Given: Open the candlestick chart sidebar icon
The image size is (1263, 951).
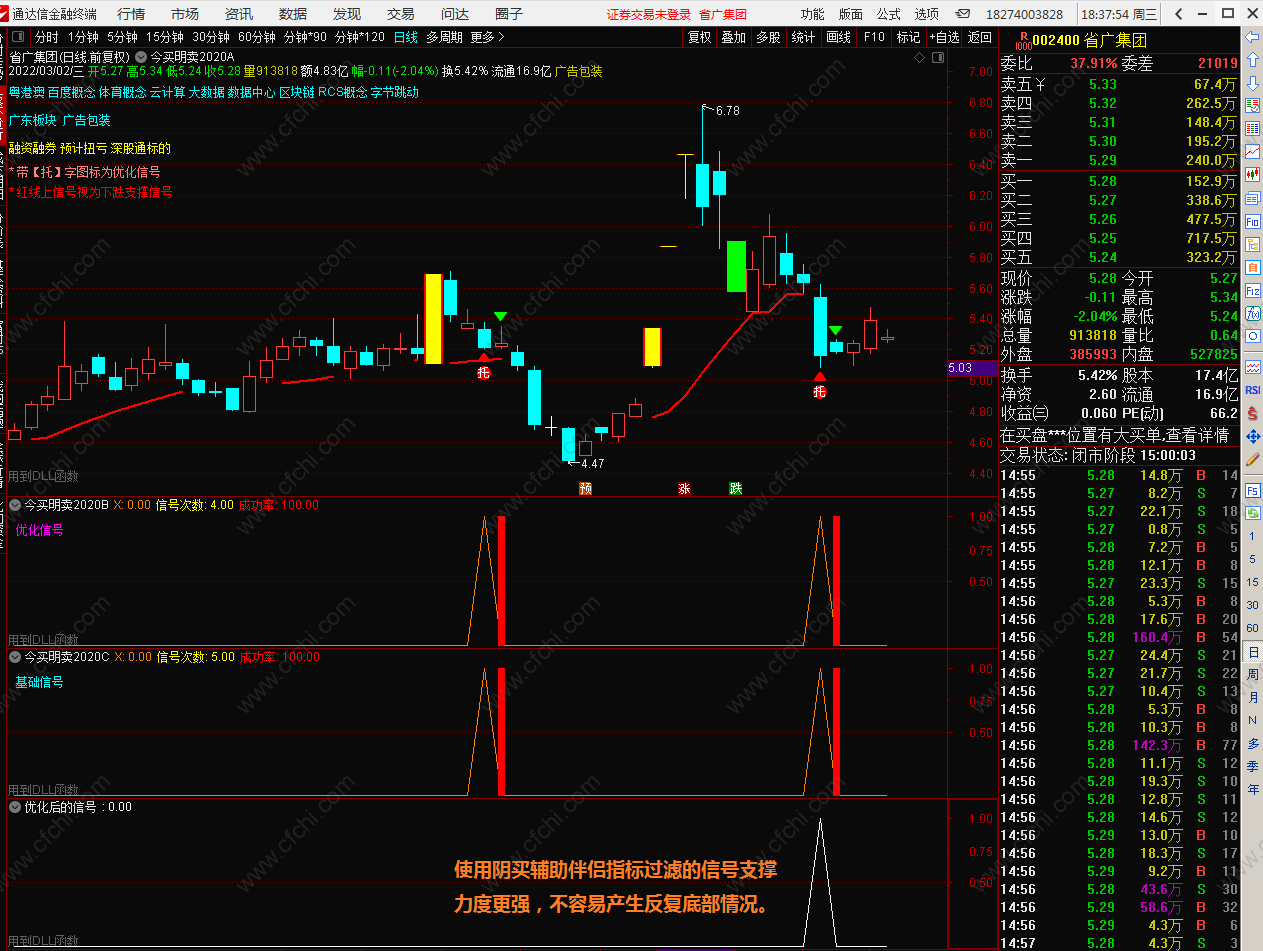Looking at the screenshot, I should [x=1251, y=174].
